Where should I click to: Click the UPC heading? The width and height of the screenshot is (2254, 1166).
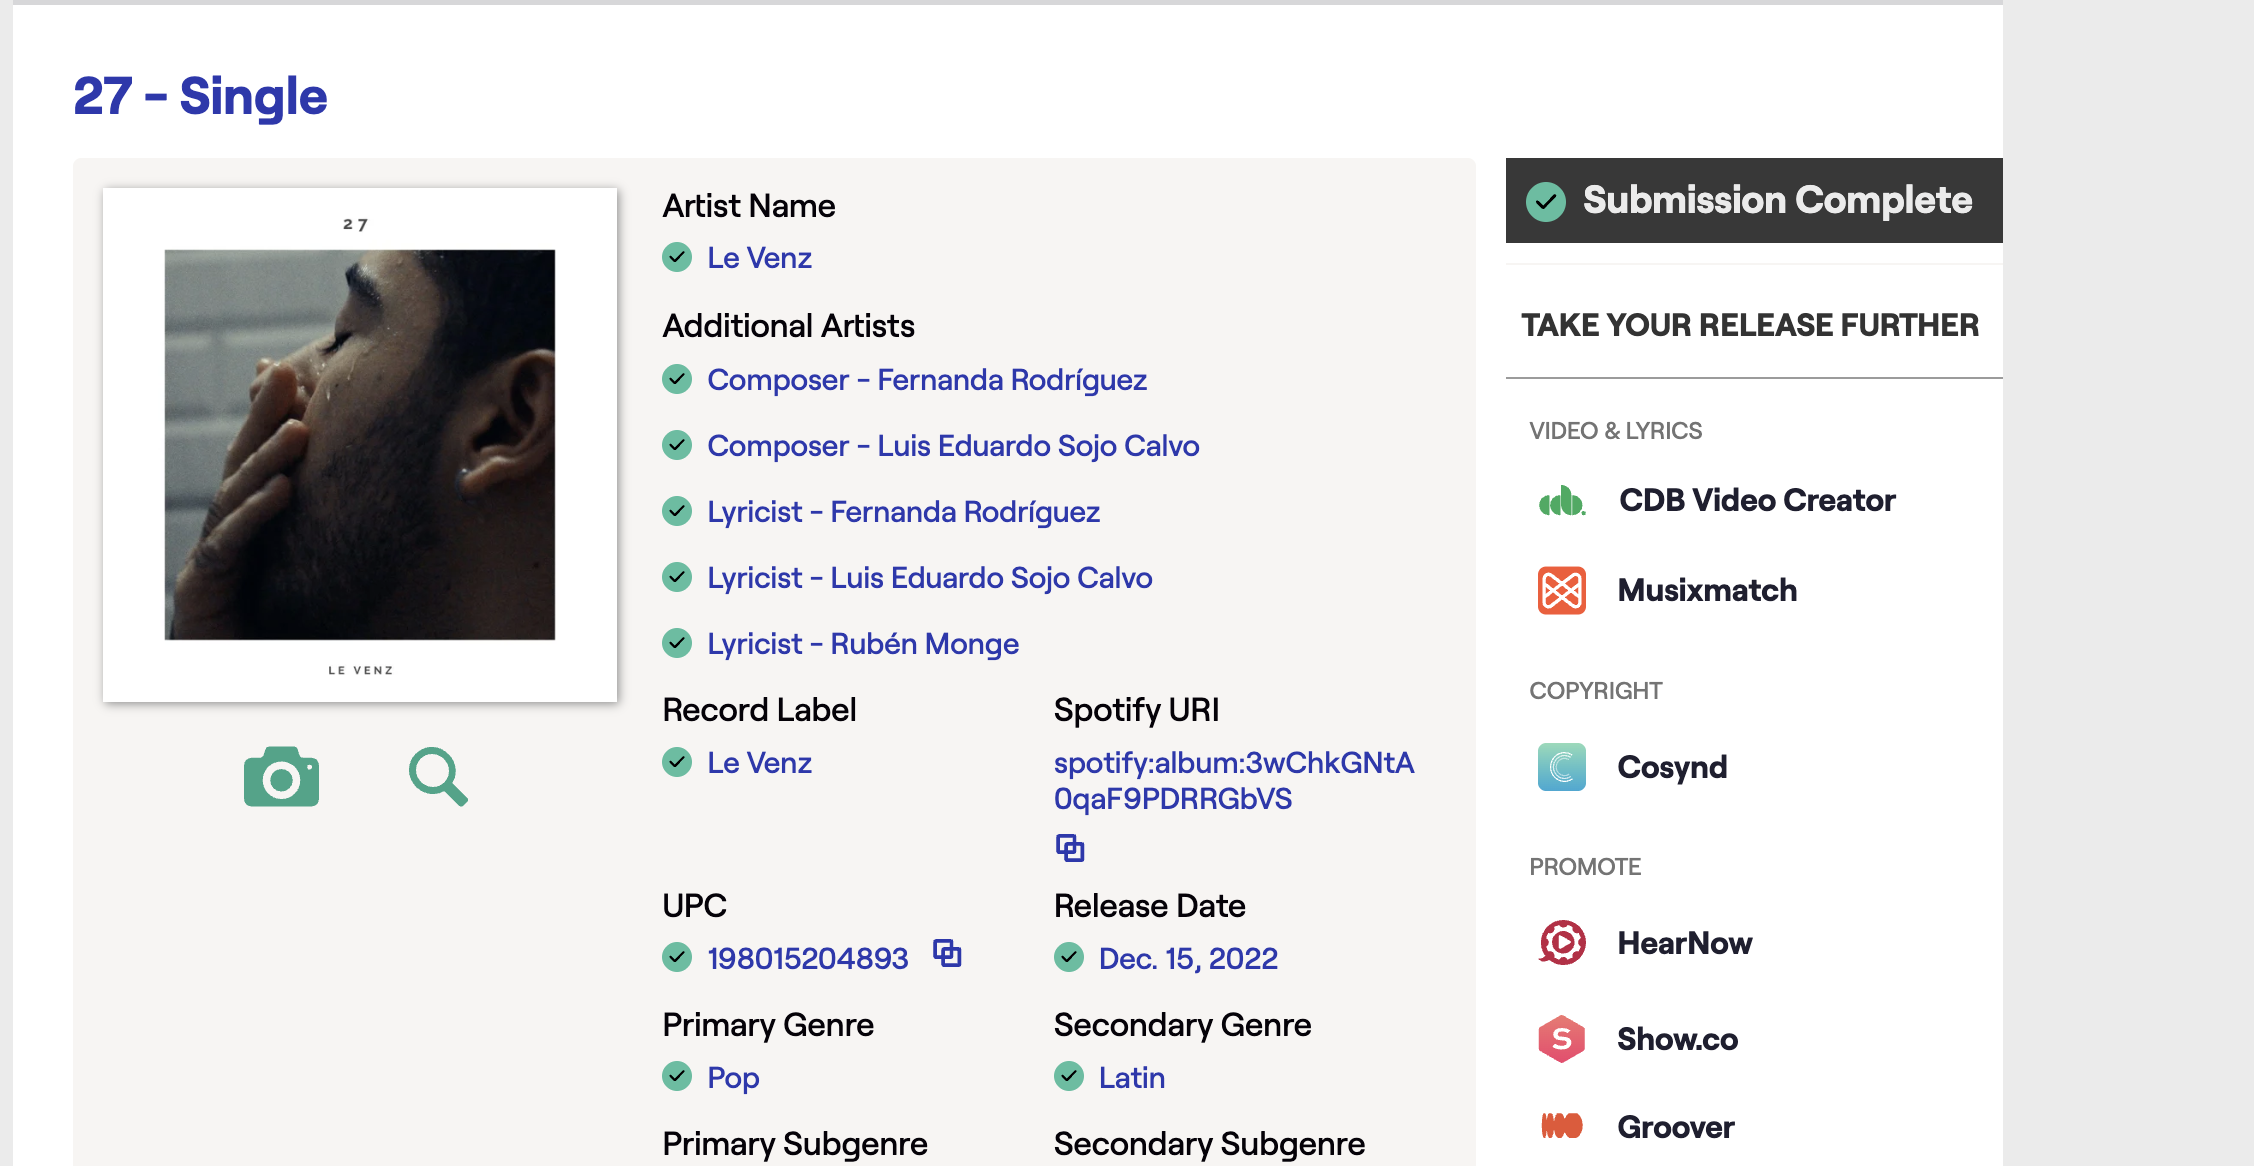point(694,906)
